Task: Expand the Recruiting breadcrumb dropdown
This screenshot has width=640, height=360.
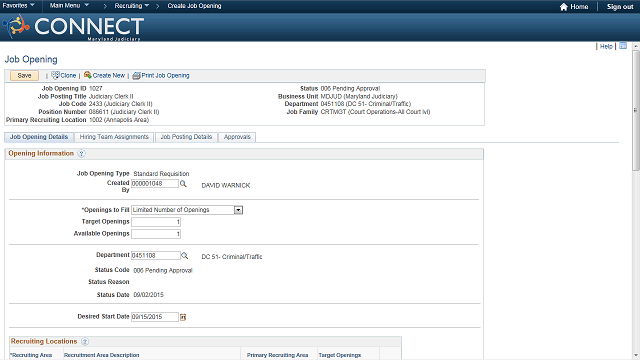Action: click(131, 6)
